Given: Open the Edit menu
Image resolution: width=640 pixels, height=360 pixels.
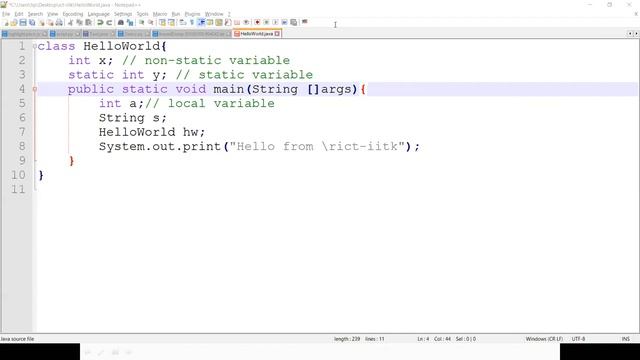Looking at the screenshot, I should pyautogui.click(x=19, y=14).
